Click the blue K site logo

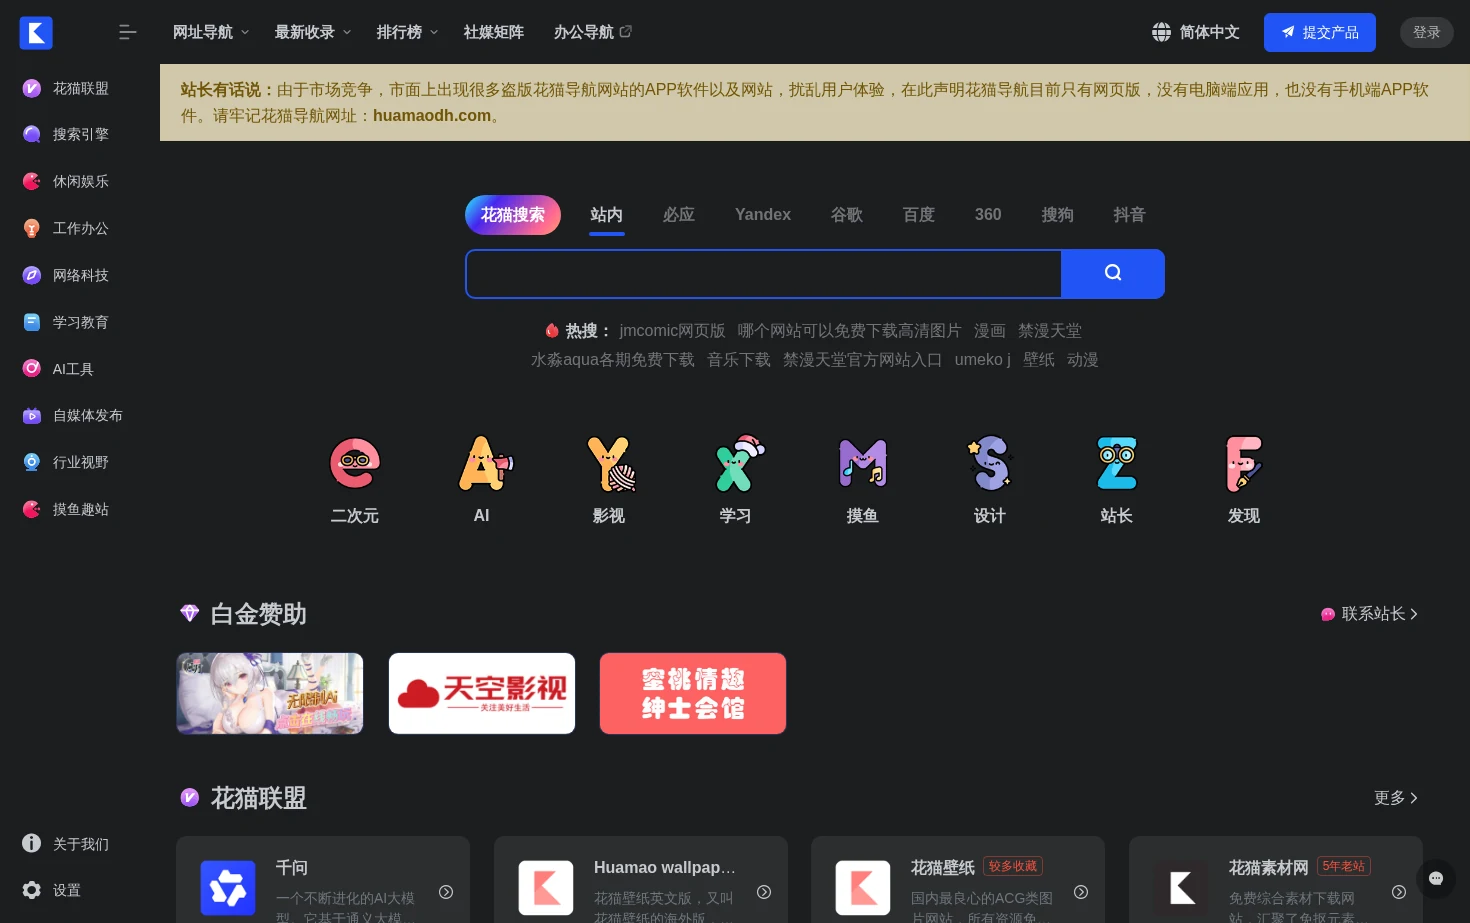tap(36, 33)
